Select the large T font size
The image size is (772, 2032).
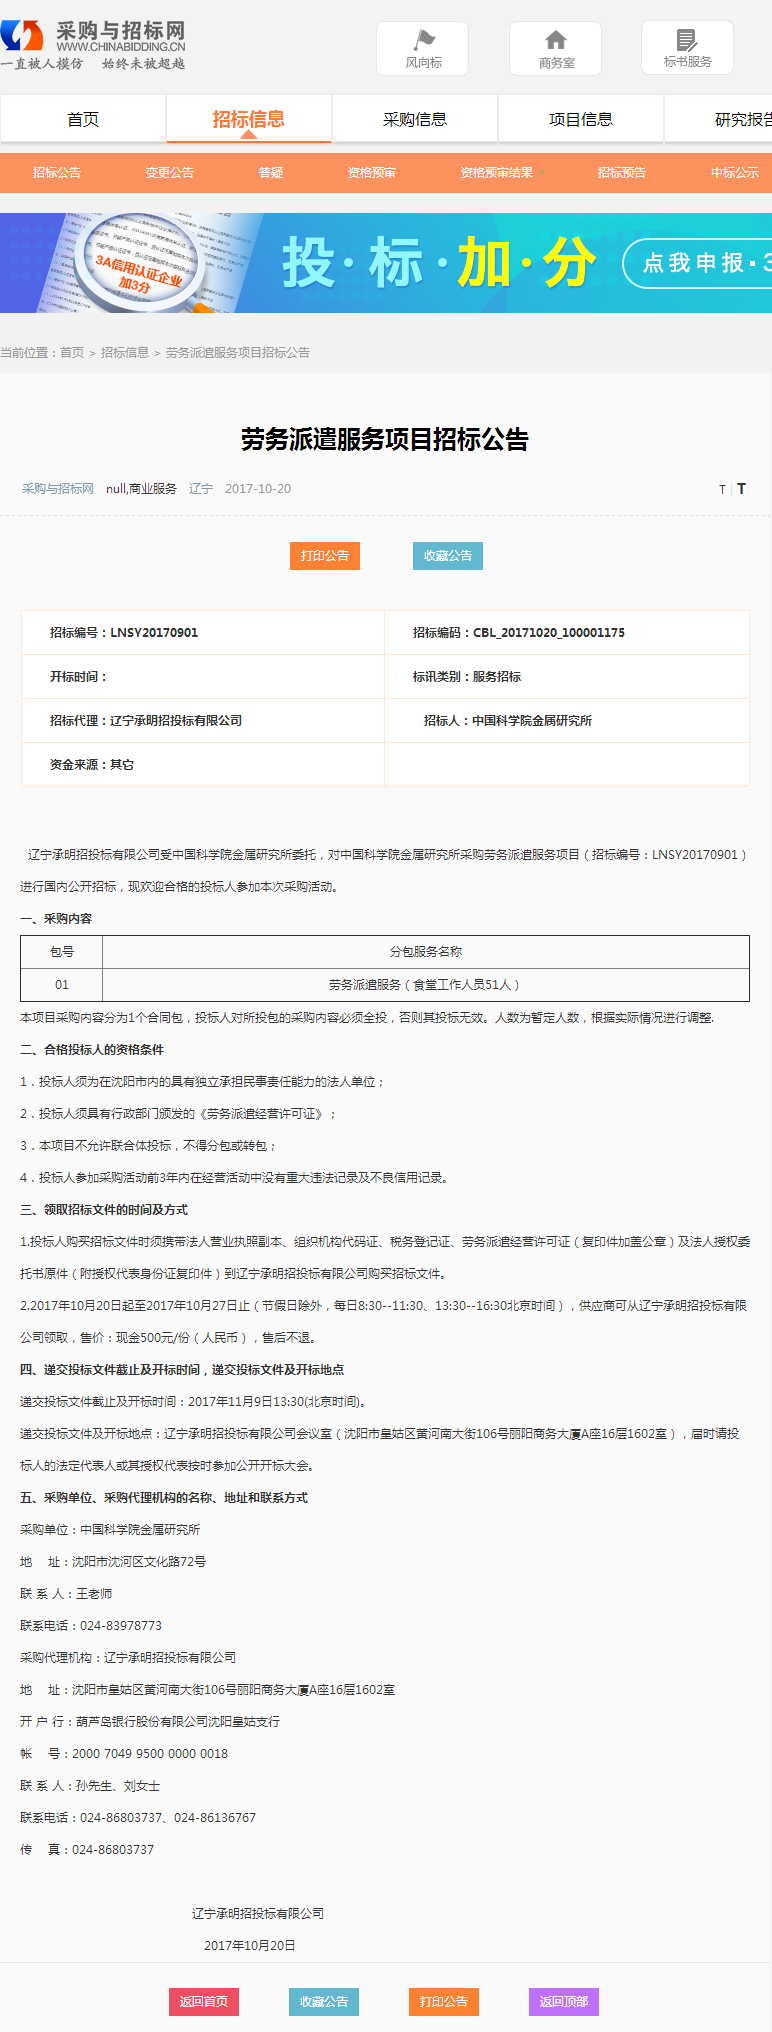pyautogui.click(x=741, y=489)
